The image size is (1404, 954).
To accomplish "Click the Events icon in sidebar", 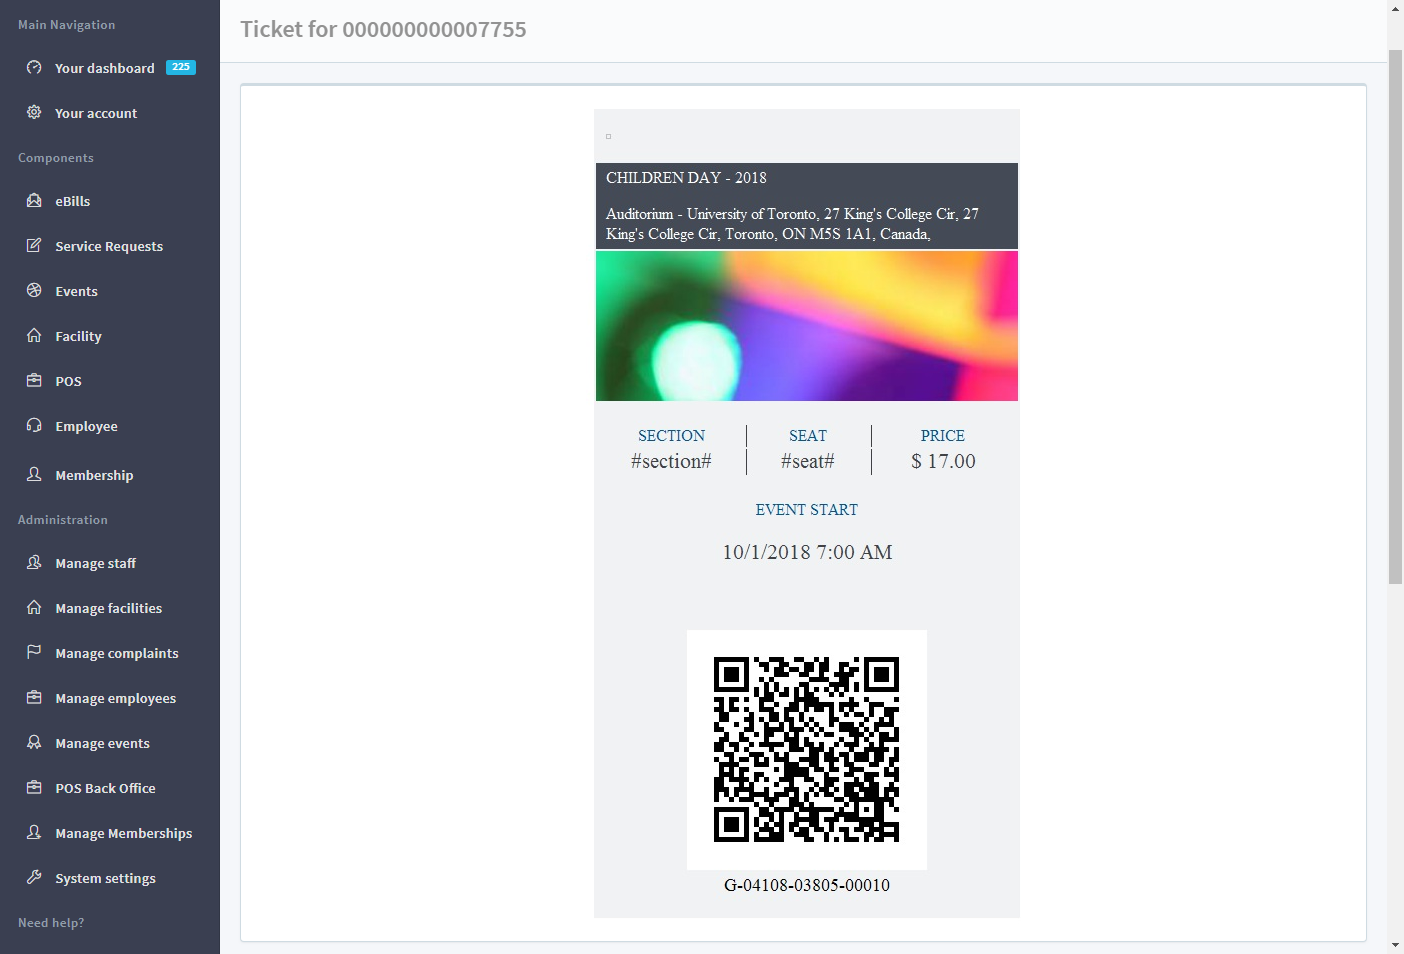I will pos(34,290).
